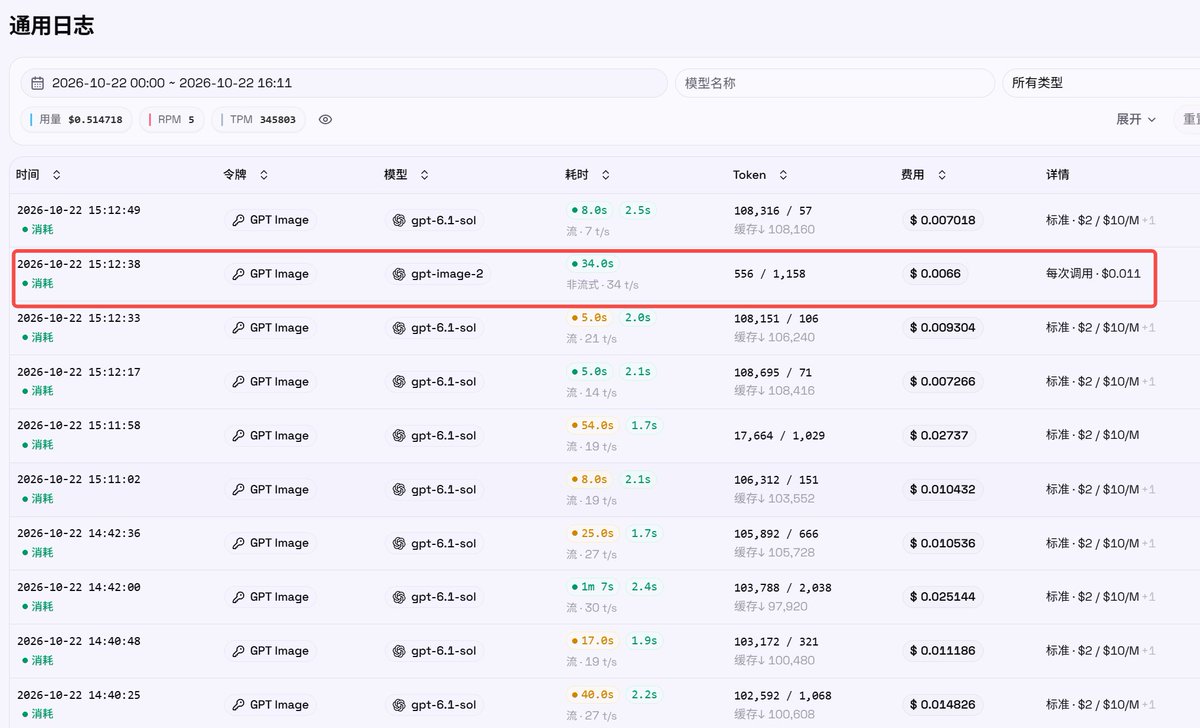Screen dimensions: 1200x728
Task: Click the key icon in 14:40:25 row
Action: click(x=238, y=705)
